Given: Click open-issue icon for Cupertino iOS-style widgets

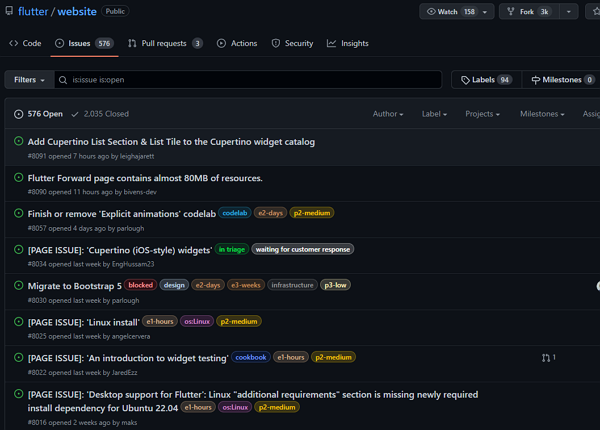Looking at the screenshot, I should pos(18,249).
